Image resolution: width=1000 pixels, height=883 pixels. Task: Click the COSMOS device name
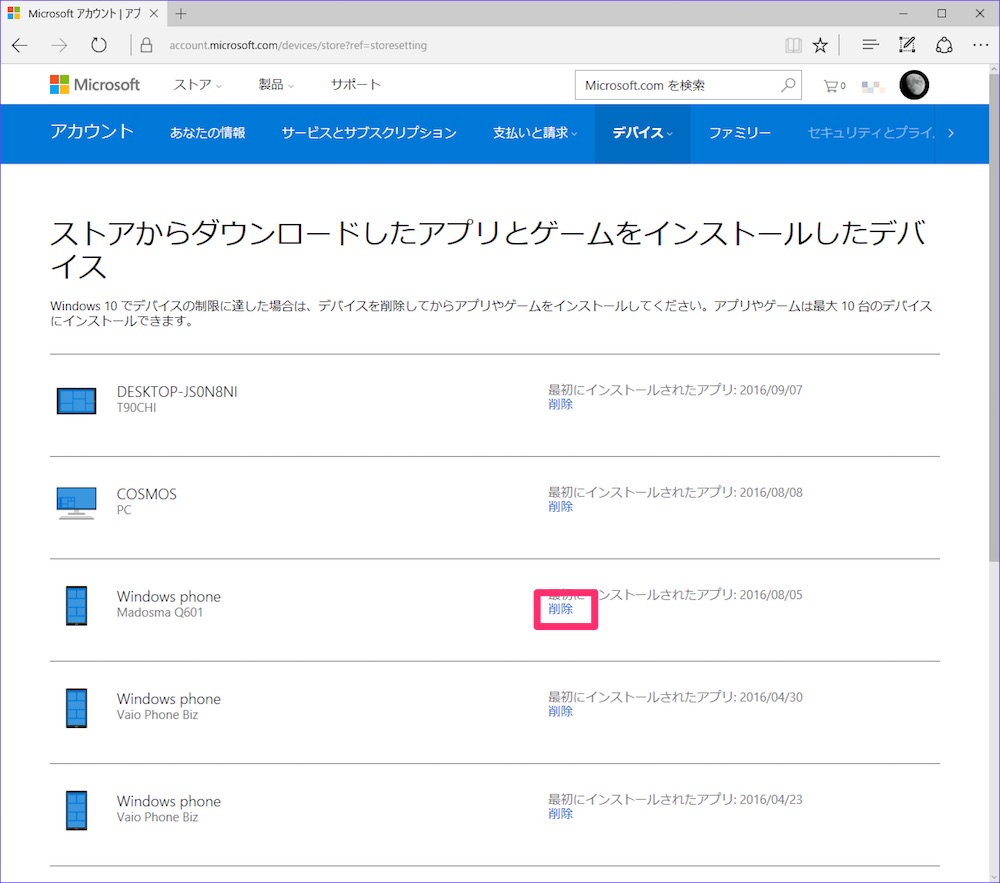[x=147, y=494]
